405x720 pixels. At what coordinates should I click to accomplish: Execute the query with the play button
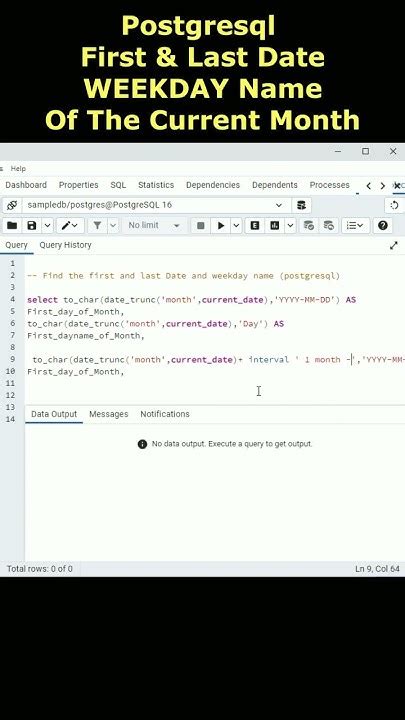coord(221,225)
